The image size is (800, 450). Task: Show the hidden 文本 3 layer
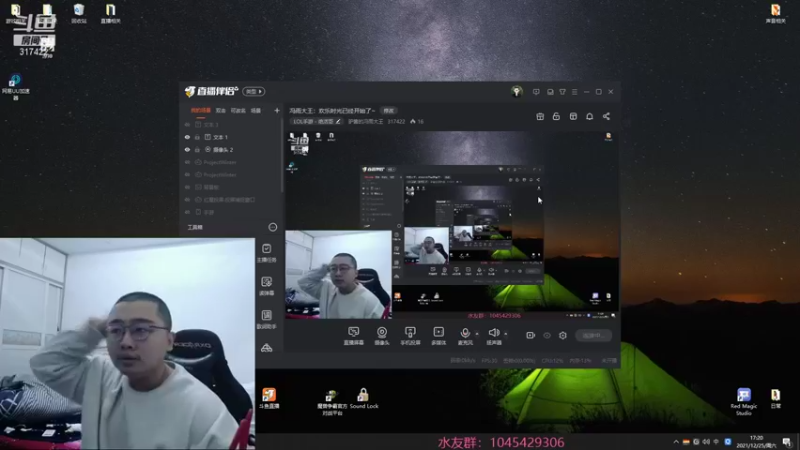(x=187, y=124)
